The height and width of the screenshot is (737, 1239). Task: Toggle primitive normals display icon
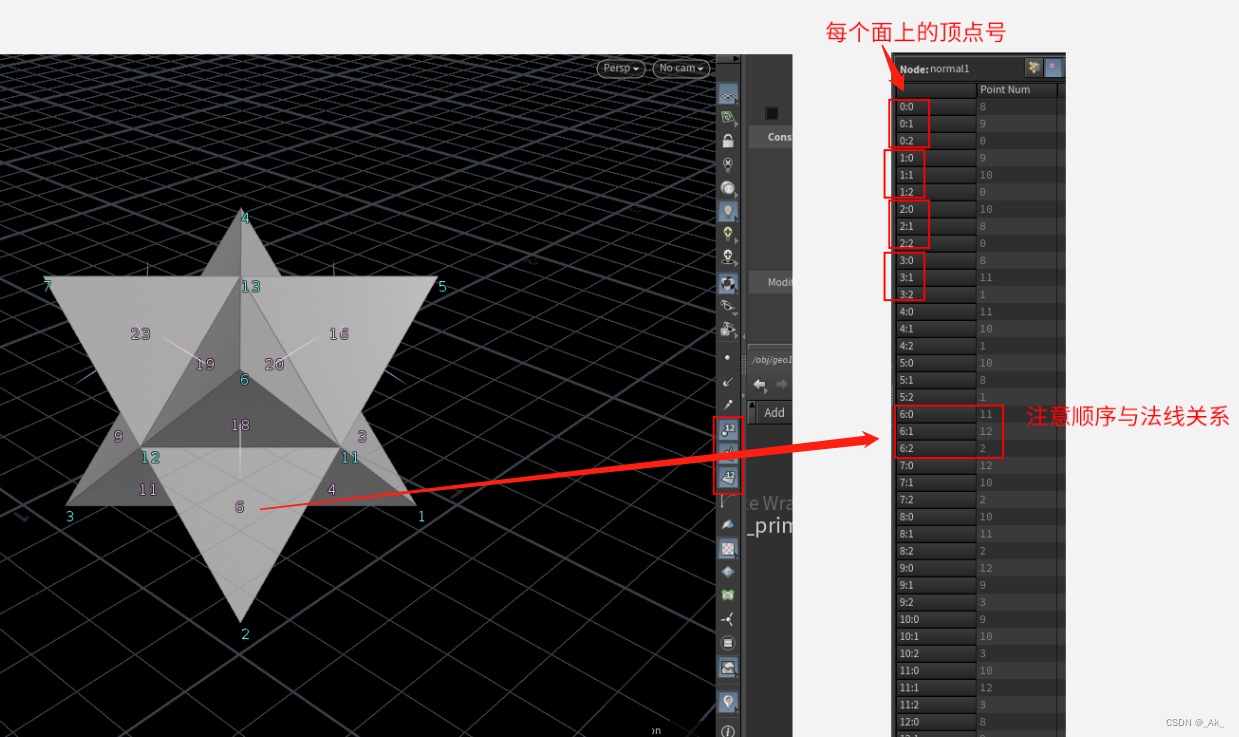click(728, 454)
